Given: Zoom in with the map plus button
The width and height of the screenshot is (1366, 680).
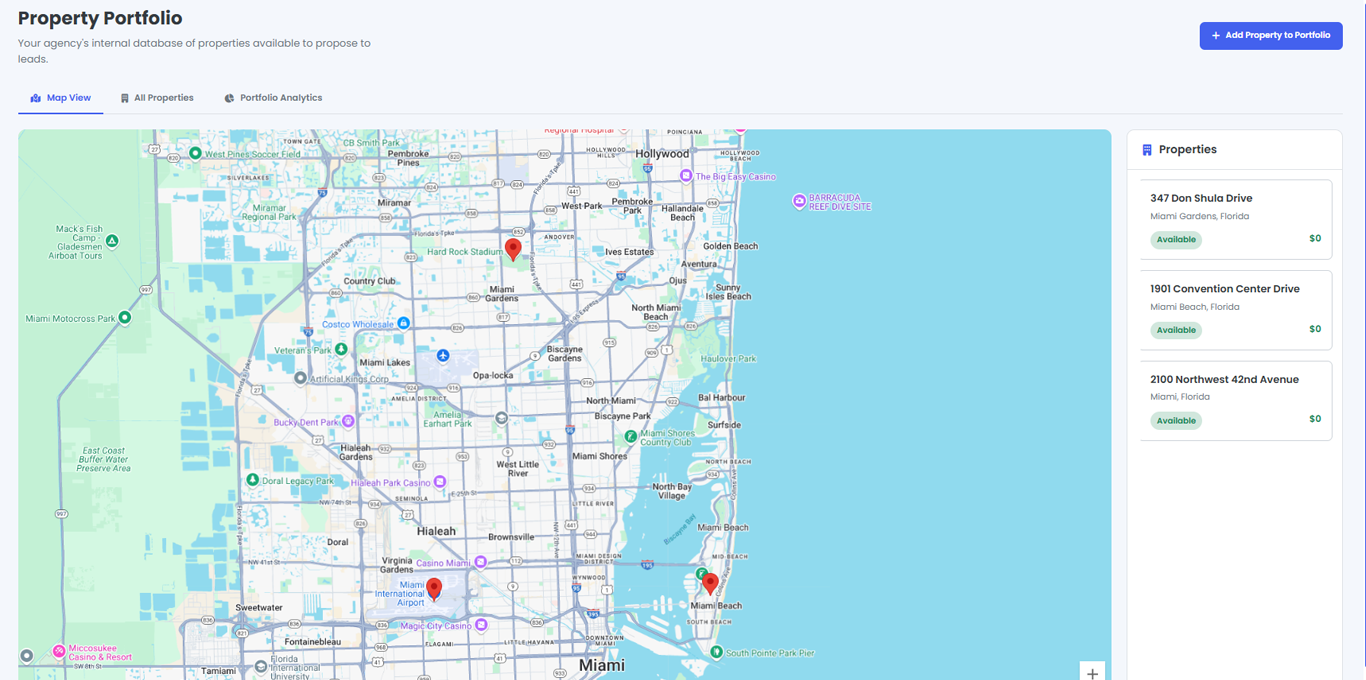Looking at the screenshot, I should point(1092,673).
